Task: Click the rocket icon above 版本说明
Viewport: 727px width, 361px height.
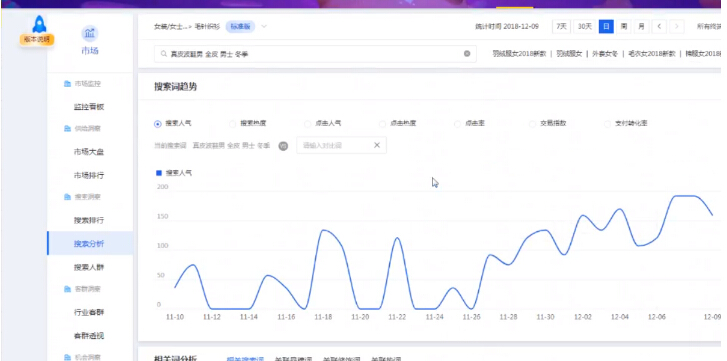Action: tap(39, 24)
